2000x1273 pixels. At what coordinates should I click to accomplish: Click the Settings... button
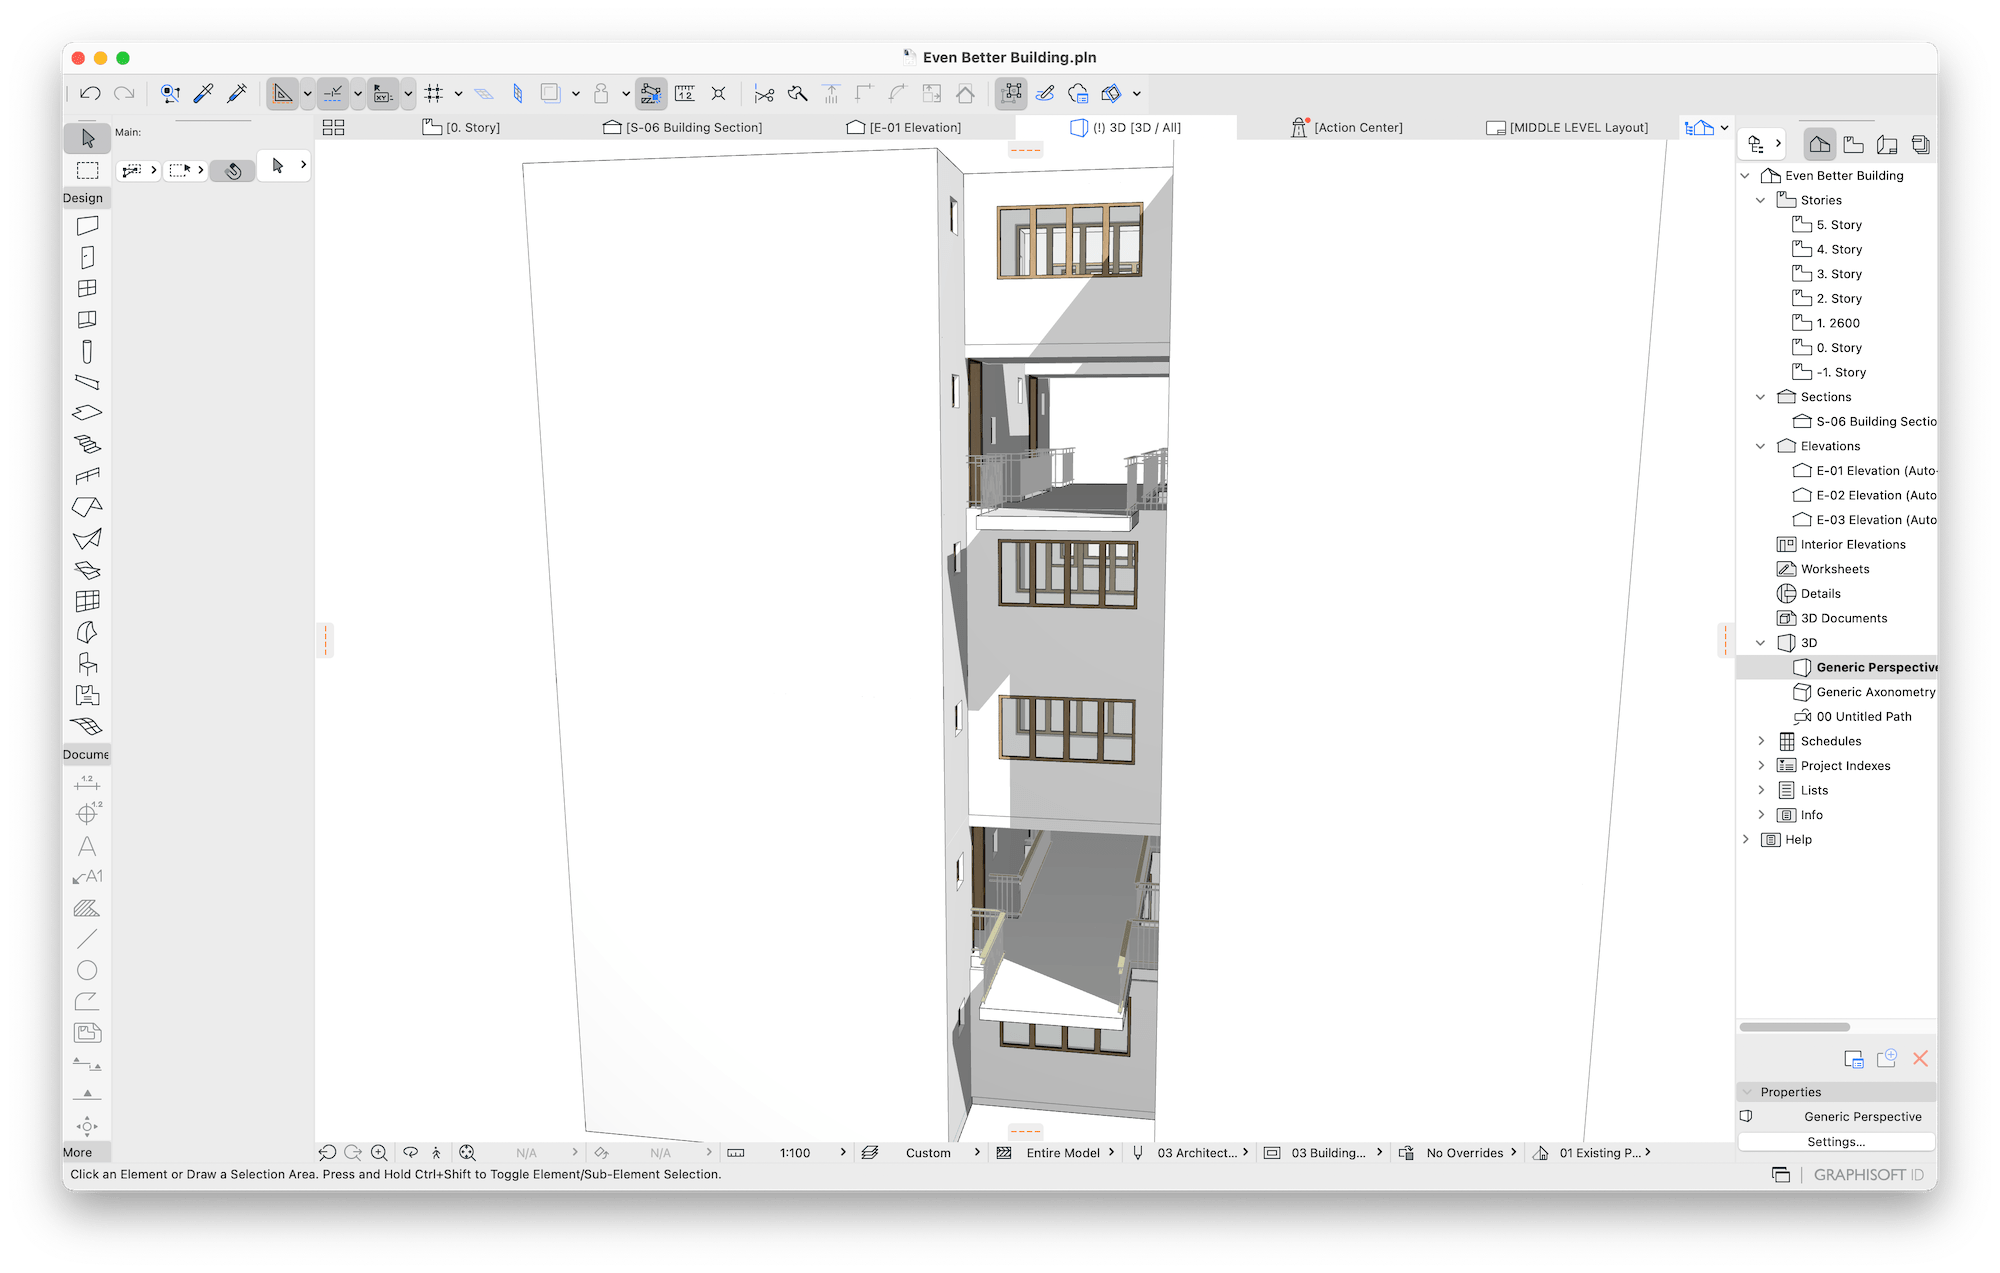tap(1836, 1142)
